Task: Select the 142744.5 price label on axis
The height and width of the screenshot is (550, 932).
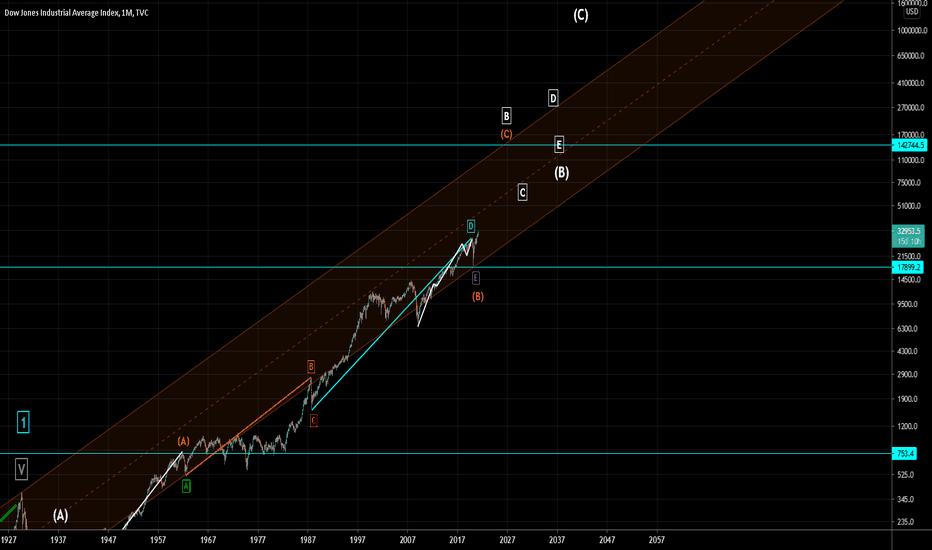Action: click(x=909, y=145)
